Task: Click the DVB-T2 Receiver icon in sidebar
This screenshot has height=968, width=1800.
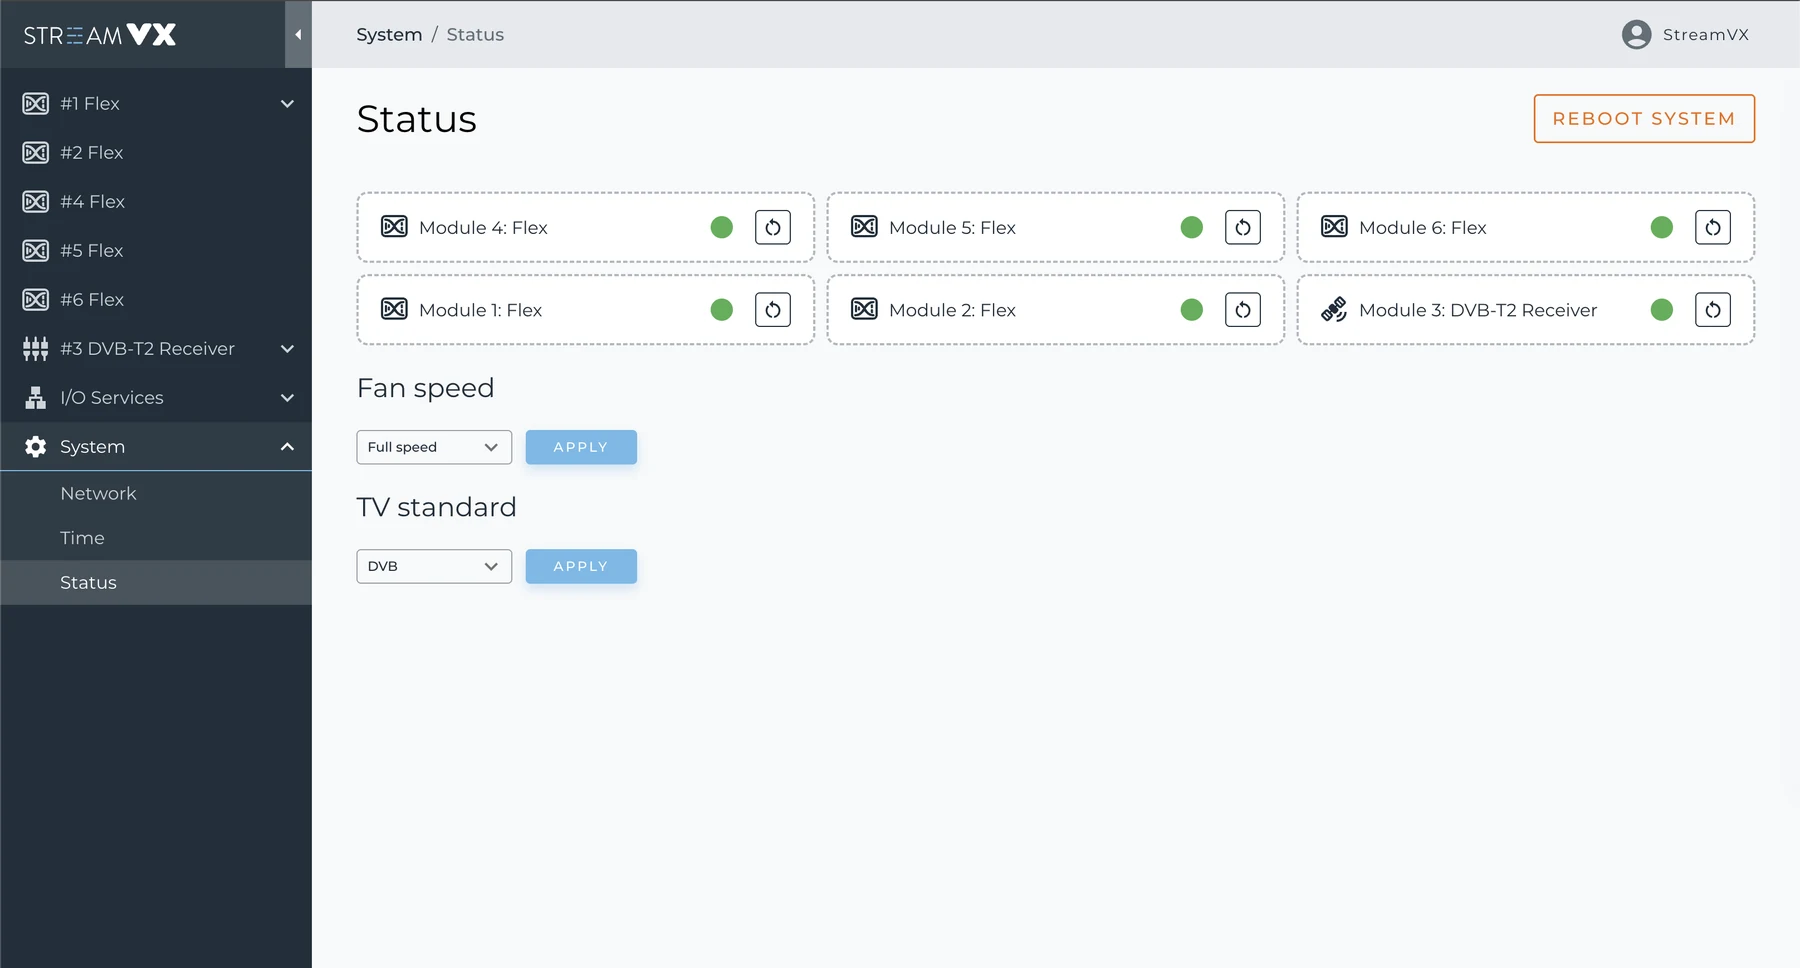Action: click(x=35, y=348)
